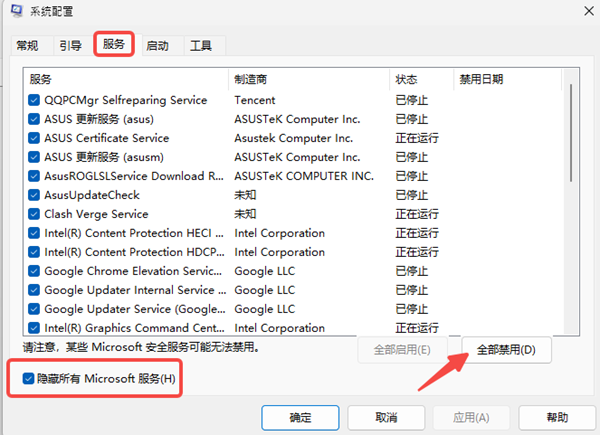Toggle 隐藏所有 Microsoft 服务 checkbox

[28, 379]
